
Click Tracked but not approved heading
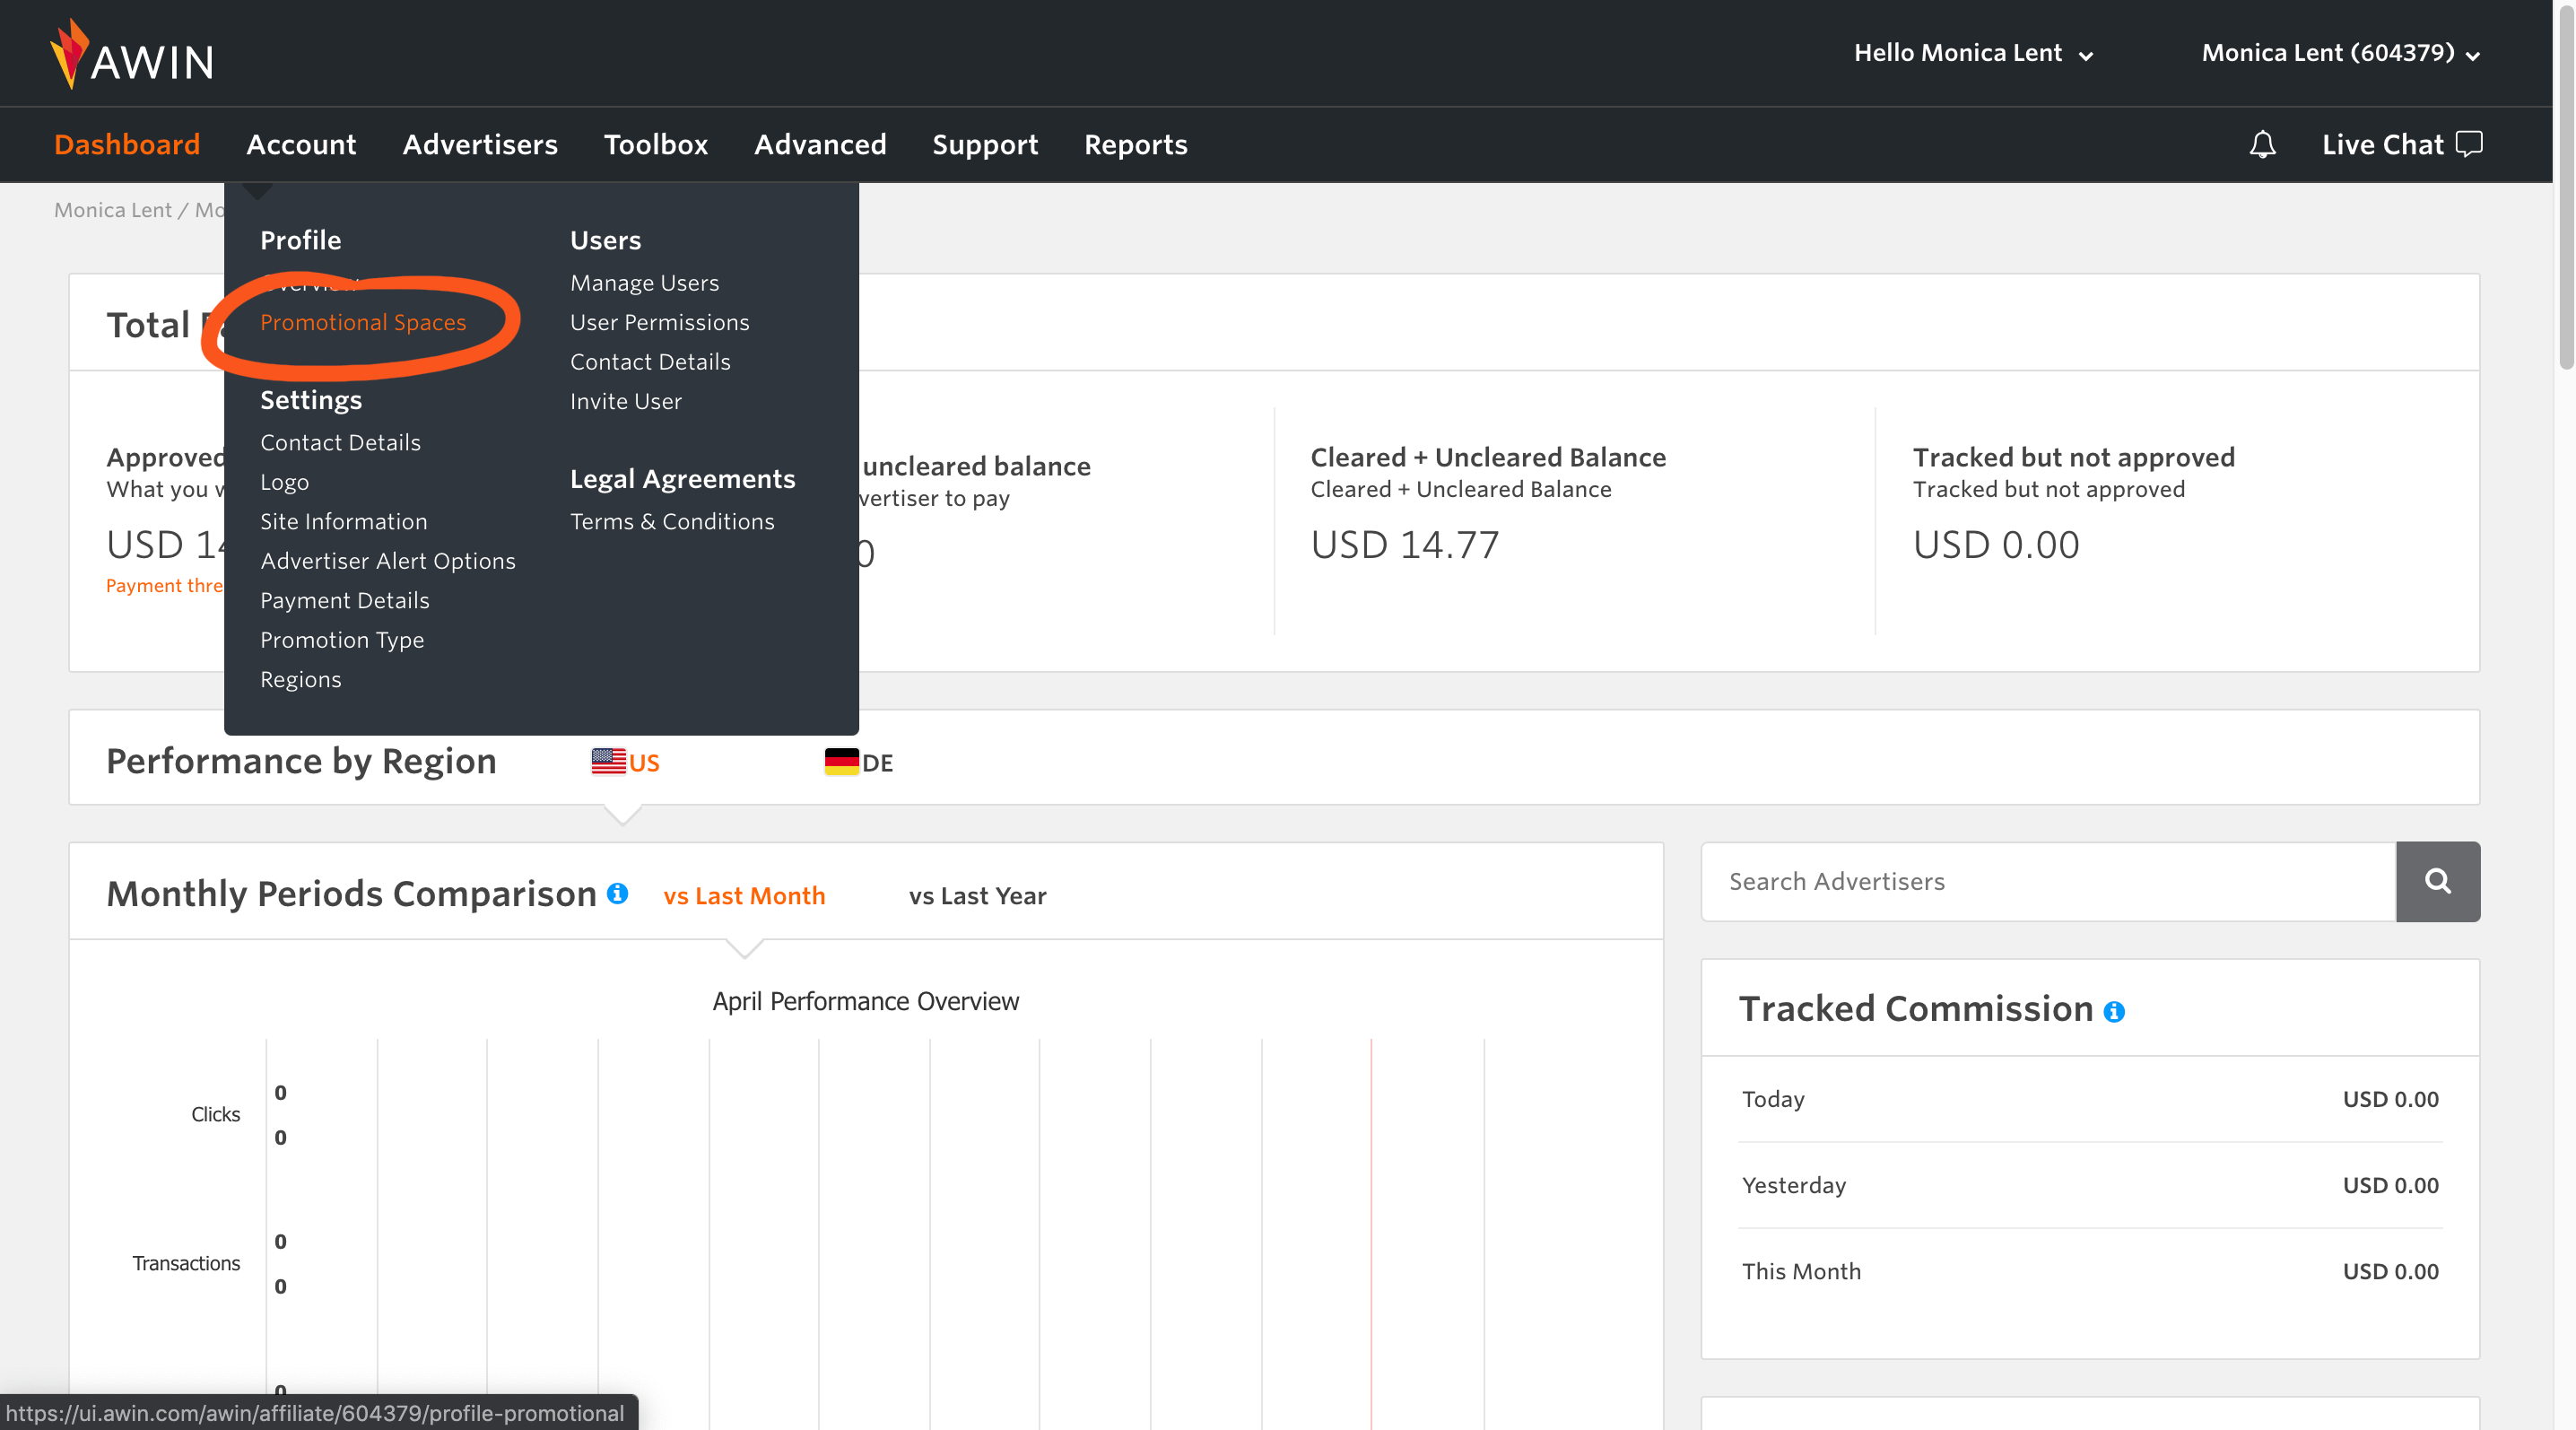2073,457
